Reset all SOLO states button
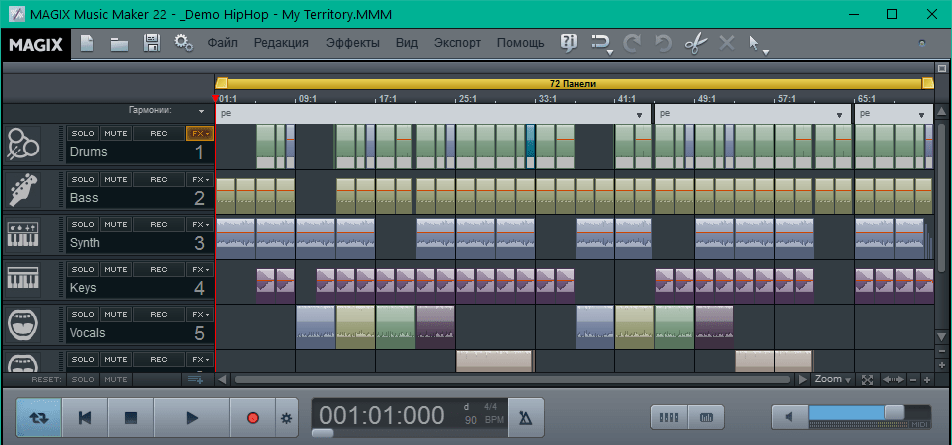952x445 pixels. click(x=83, y=379)
